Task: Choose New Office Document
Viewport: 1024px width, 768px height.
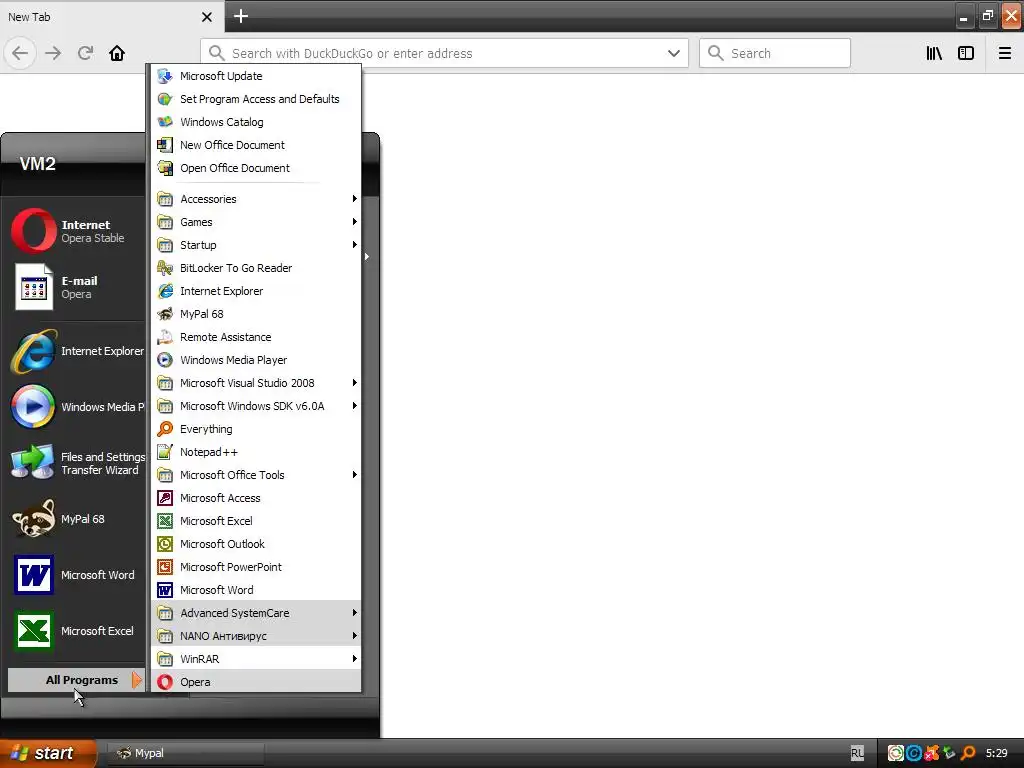Action: click(256, 144)
